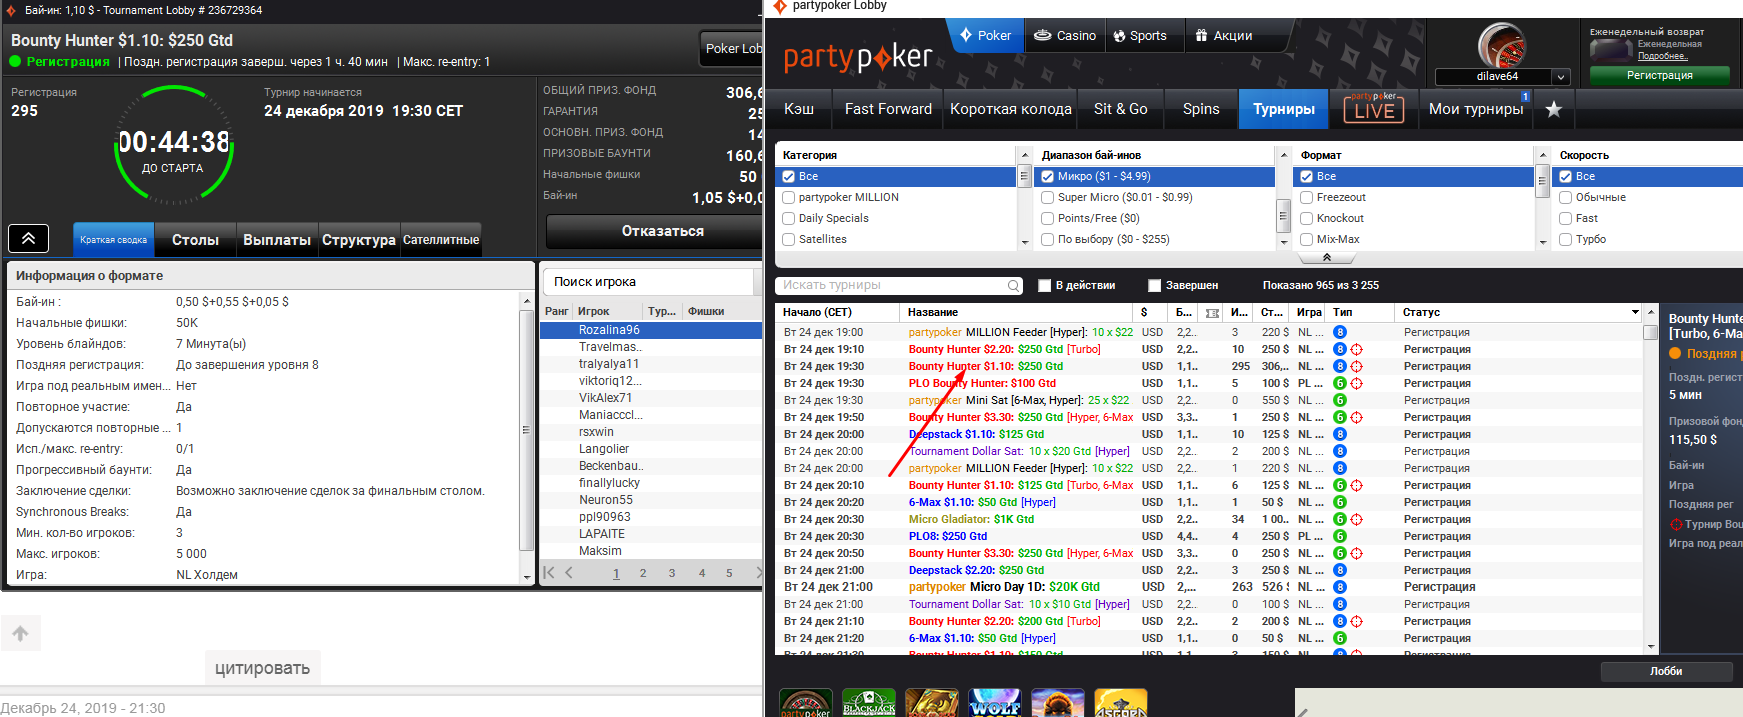Select the Краткая сводка tab

tap(113, 240)
